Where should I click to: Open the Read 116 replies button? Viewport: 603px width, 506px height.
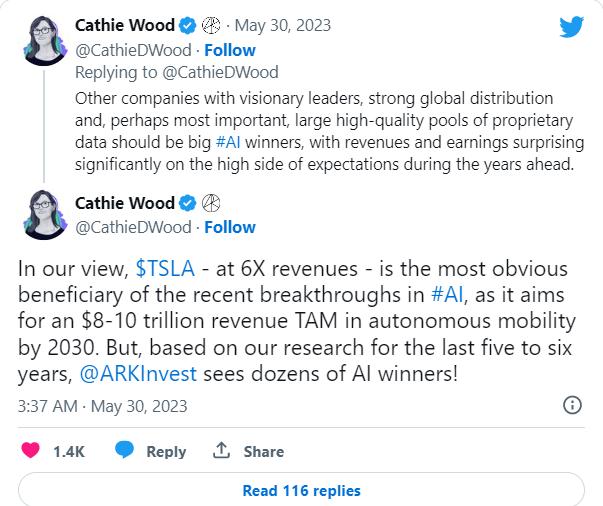301,490
